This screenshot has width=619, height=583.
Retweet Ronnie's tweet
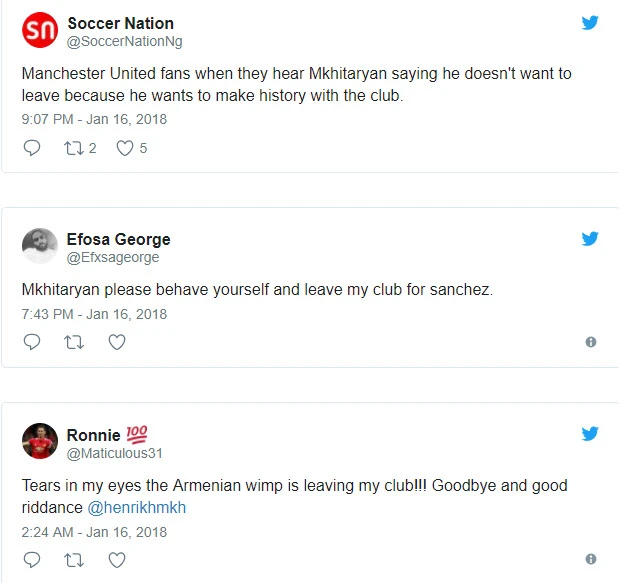(x=72, y=559)
